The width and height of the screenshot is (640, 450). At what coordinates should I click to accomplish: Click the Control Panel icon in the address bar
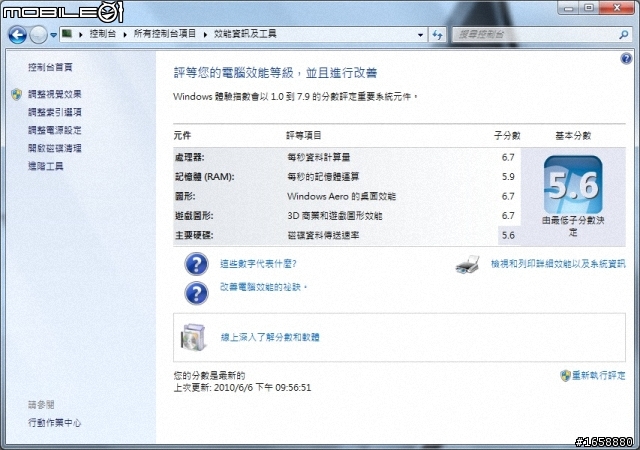pyautogui.click(x=67, y=34)
